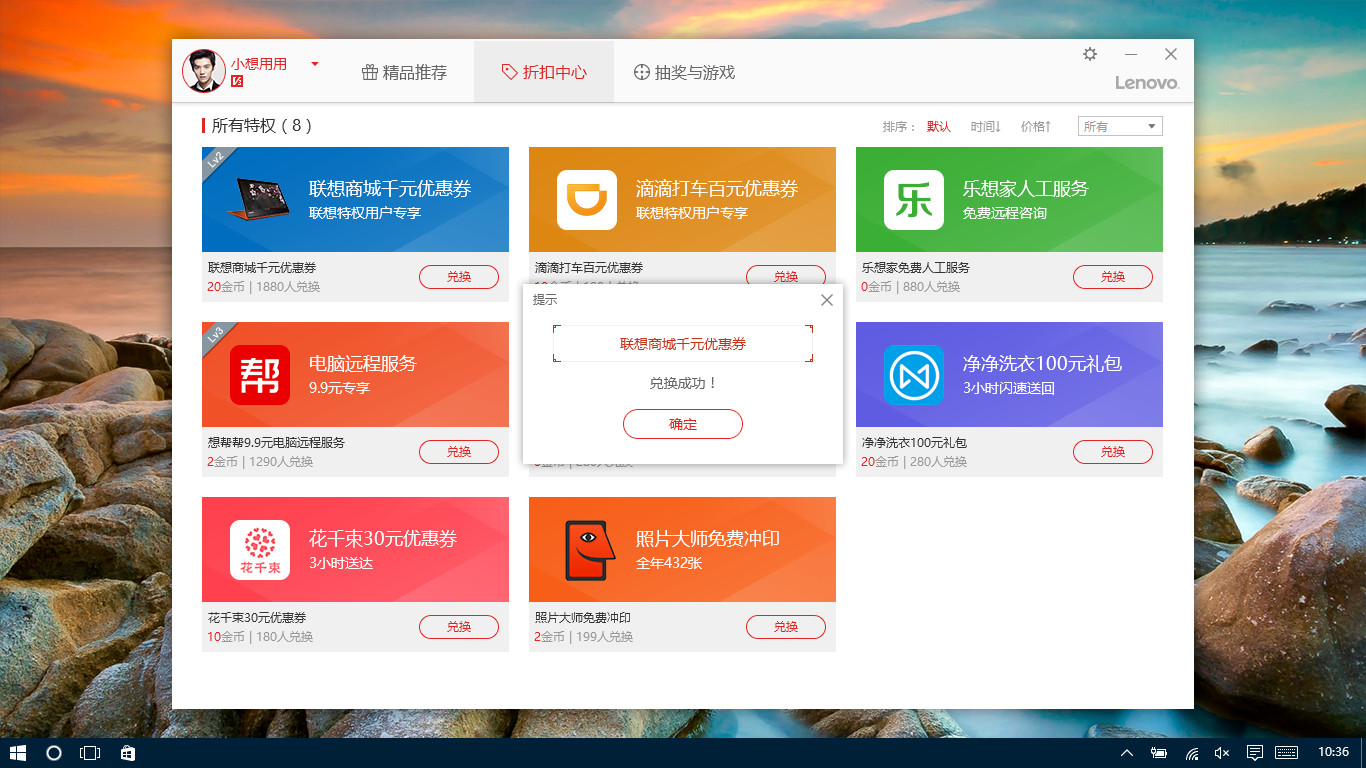
Task: Click 联想商城千元优惠券 text in the dialog
Action: point(683,344)
